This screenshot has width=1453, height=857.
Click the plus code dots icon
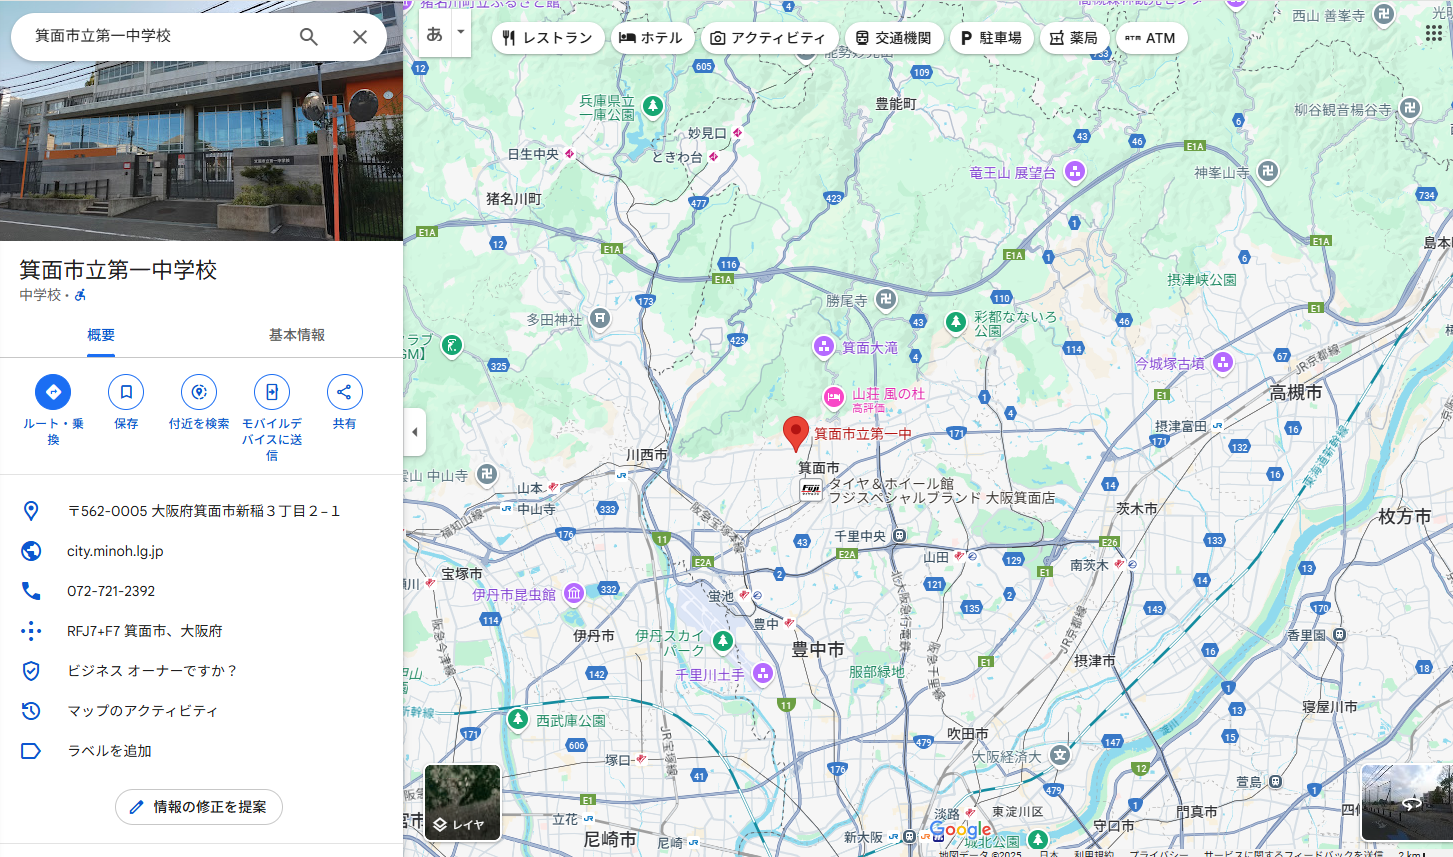(x=31, y=631)
